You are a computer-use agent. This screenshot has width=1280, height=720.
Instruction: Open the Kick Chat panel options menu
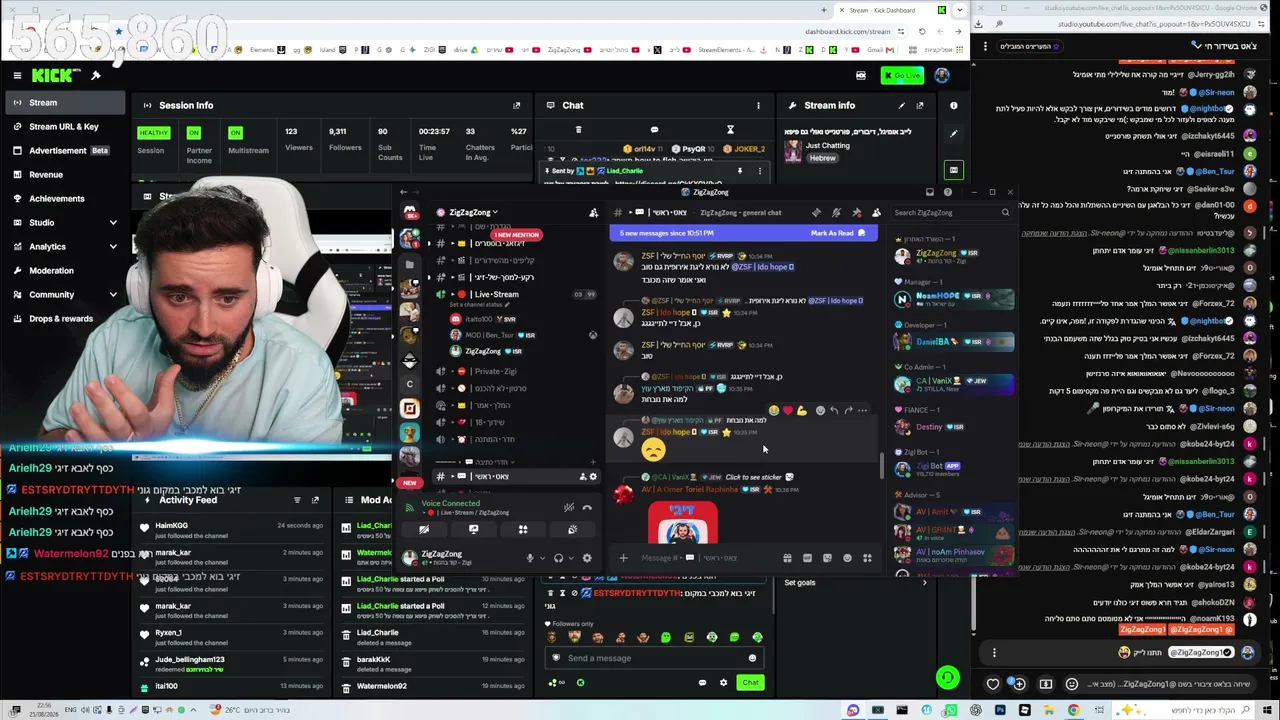pyautogui.click(x=758, y=105)
